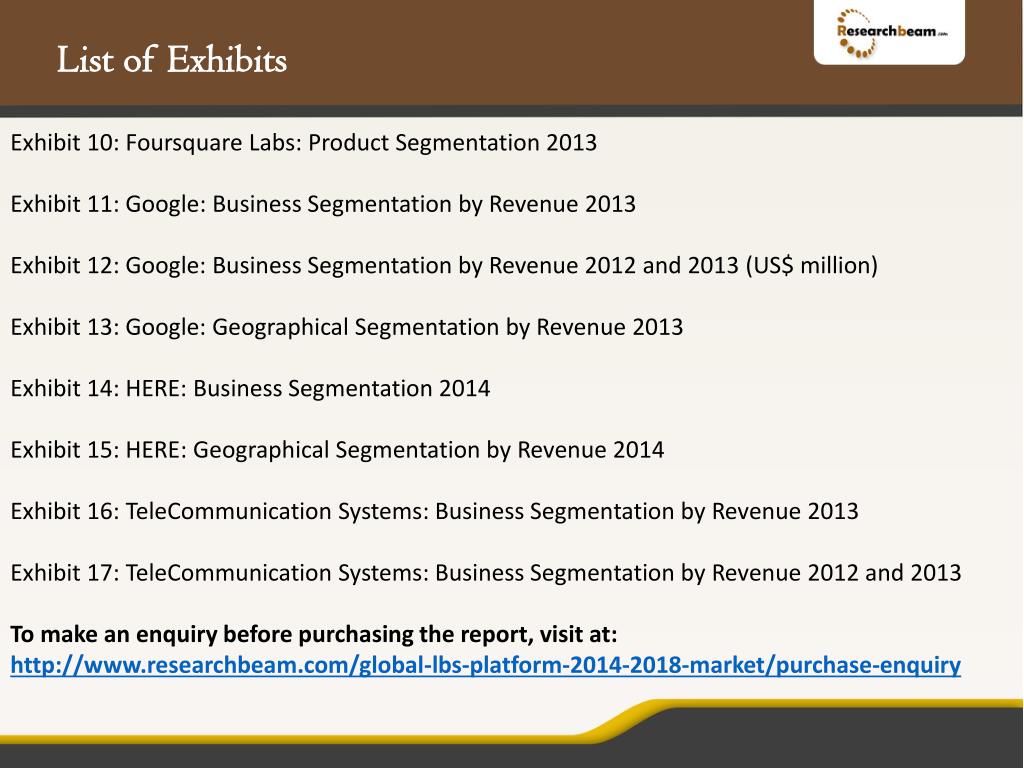Select 'Exhibit 16: TeleCommunication Systems' line

click(434, 511)
